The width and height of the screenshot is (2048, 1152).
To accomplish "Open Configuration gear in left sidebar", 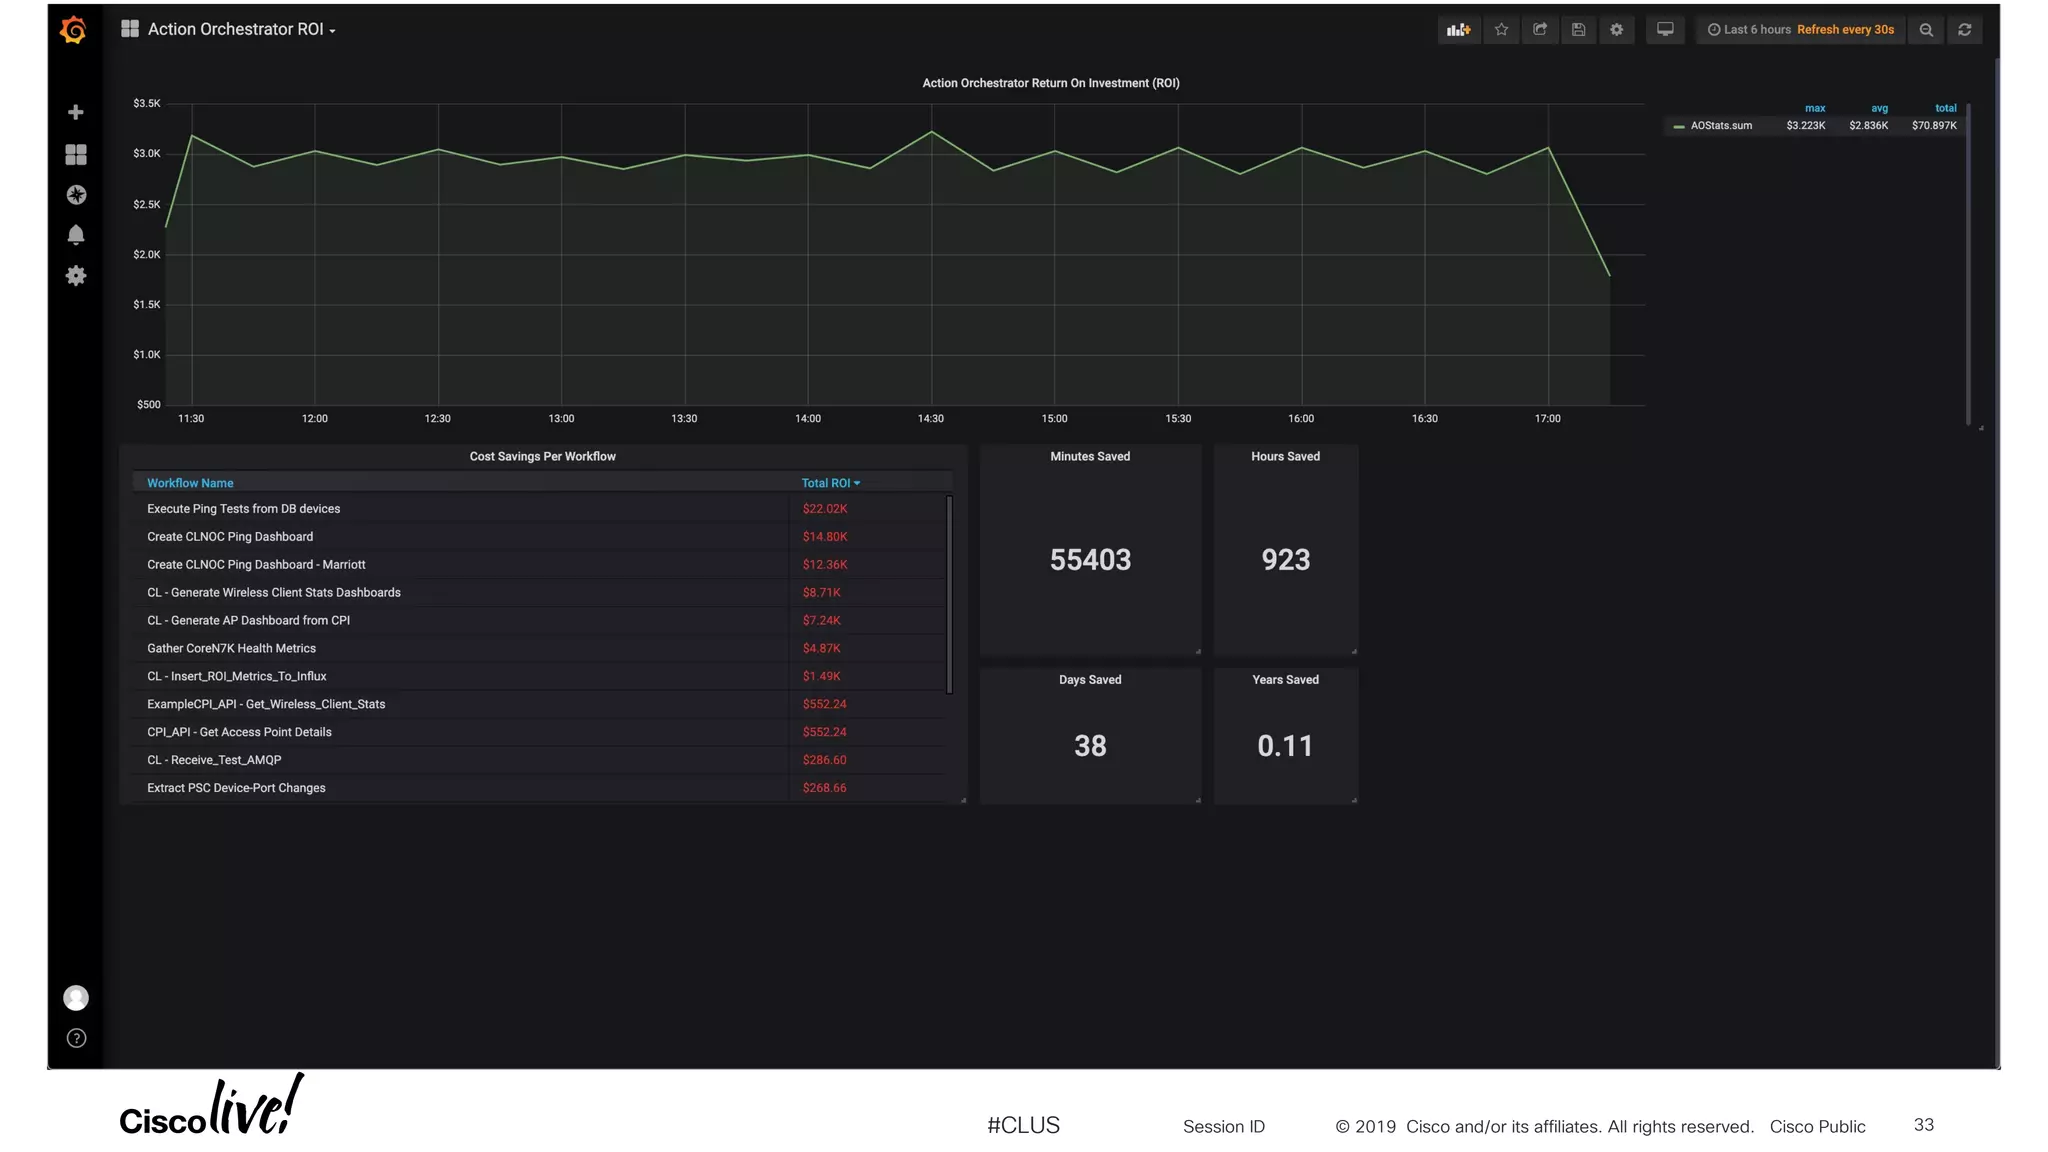I will (76, 276).
